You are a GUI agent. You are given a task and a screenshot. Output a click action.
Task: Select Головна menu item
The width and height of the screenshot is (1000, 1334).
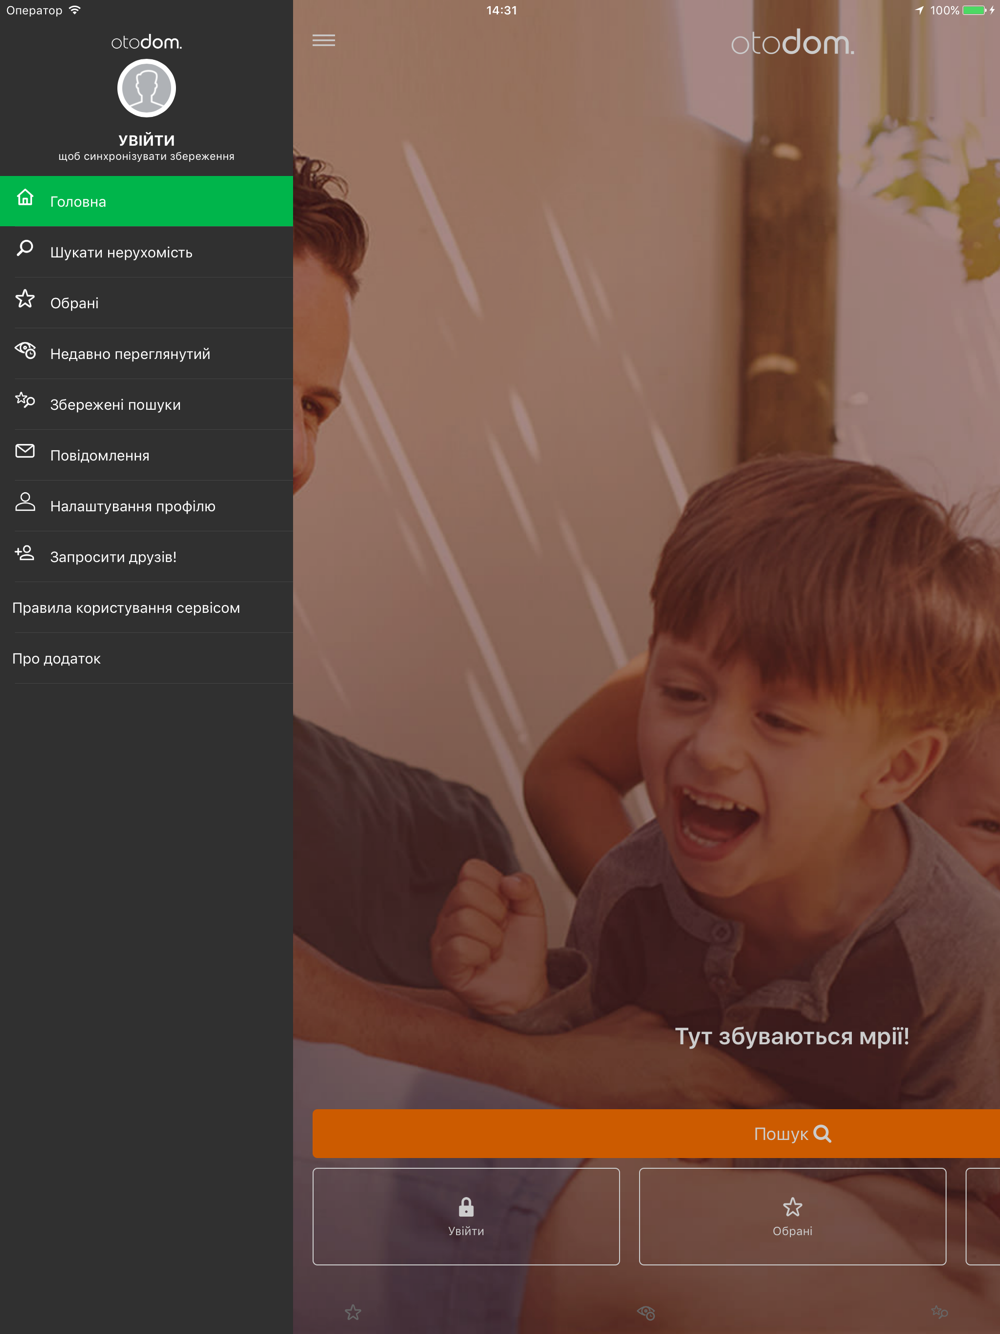tap(146, 201)
